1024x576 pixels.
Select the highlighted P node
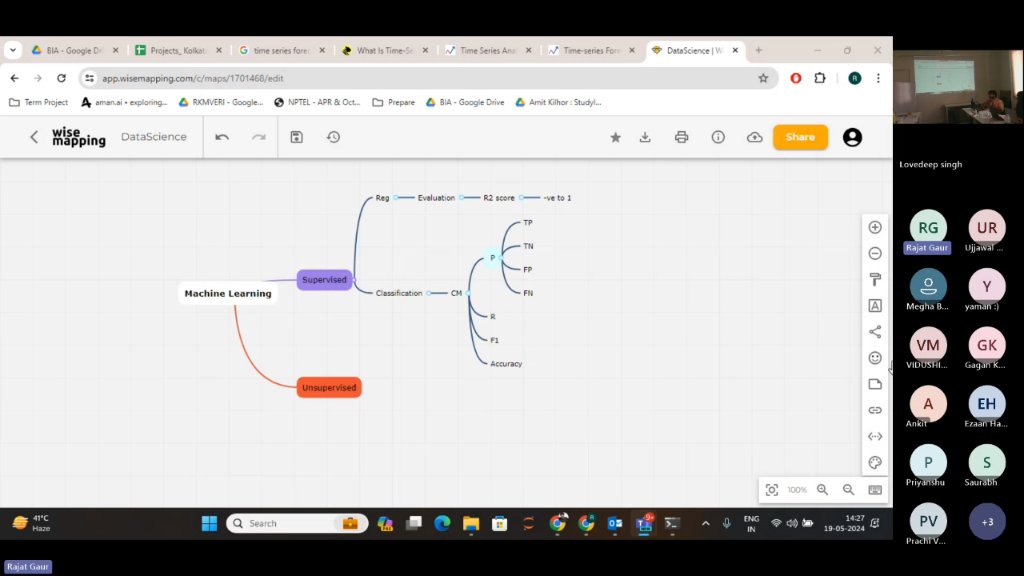point(492,258)
